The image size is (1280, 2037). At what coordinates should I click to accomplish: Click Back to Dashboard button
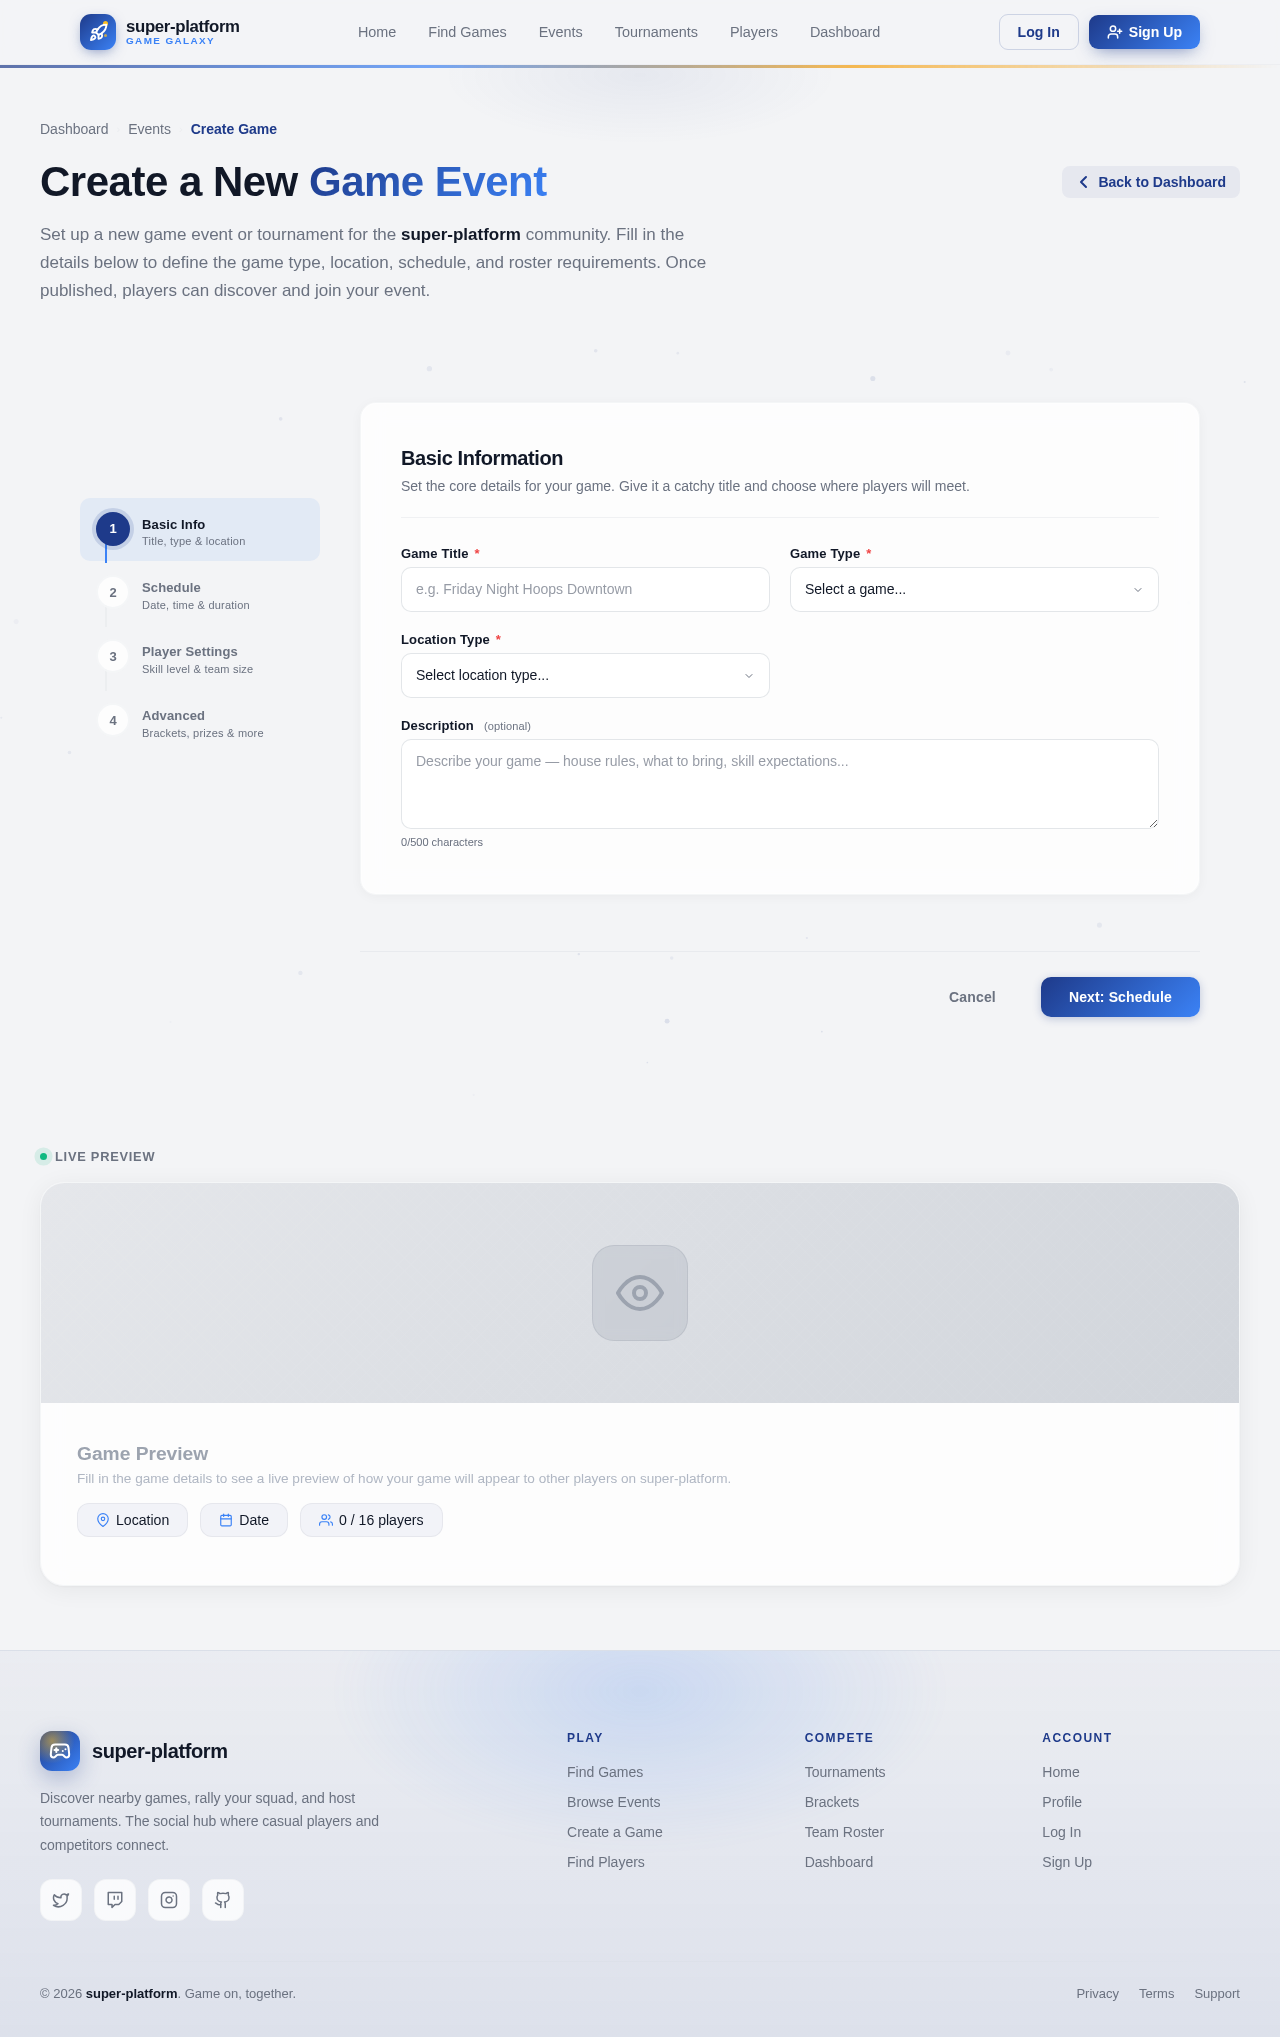[1151, 182]
